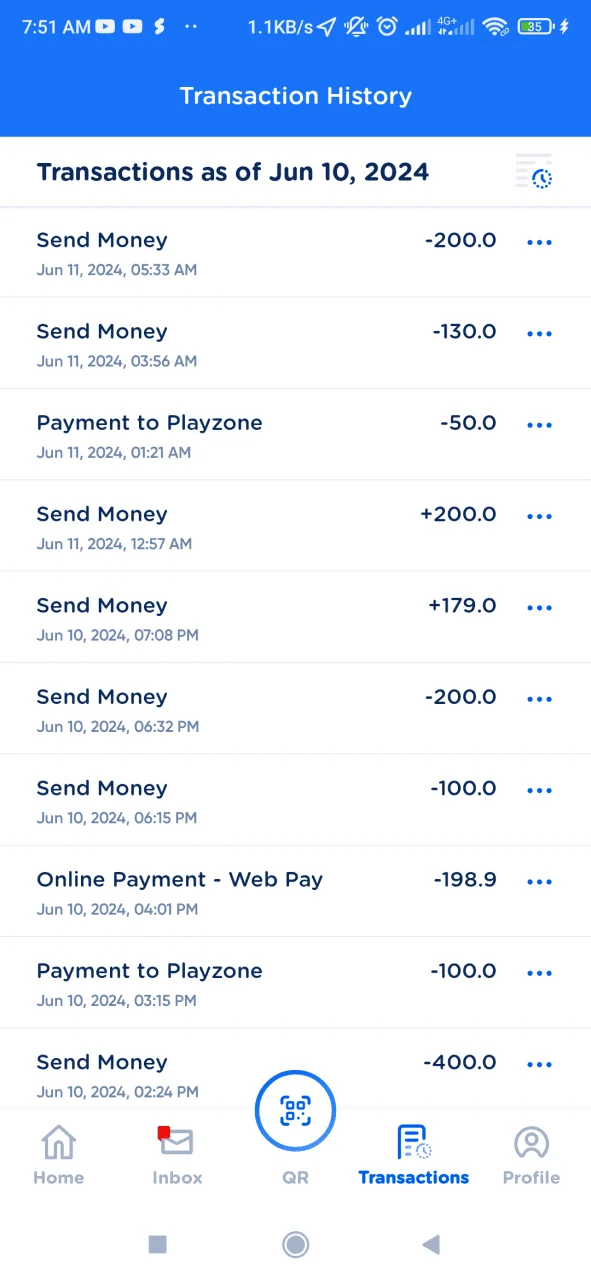Go to the Home tab

pyautogui.click(x=58, y=1155)
